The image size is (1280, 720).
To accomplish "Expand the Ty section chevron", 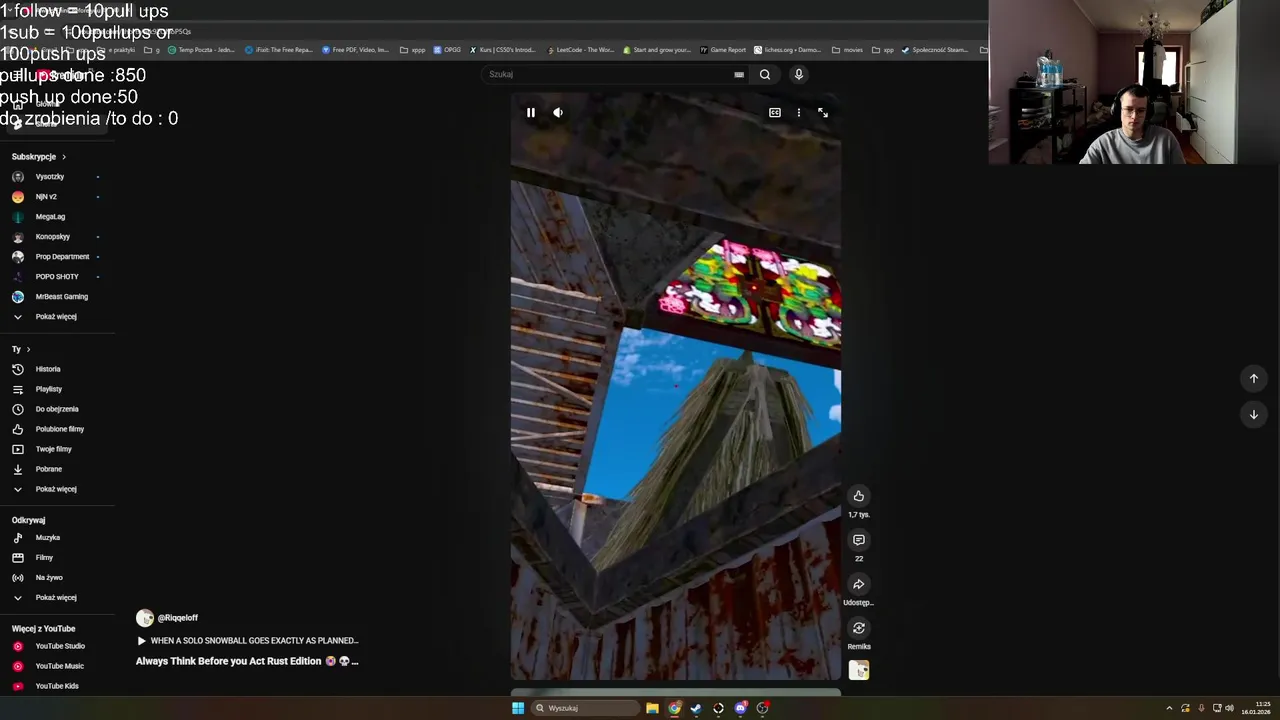I will (28, 349).
